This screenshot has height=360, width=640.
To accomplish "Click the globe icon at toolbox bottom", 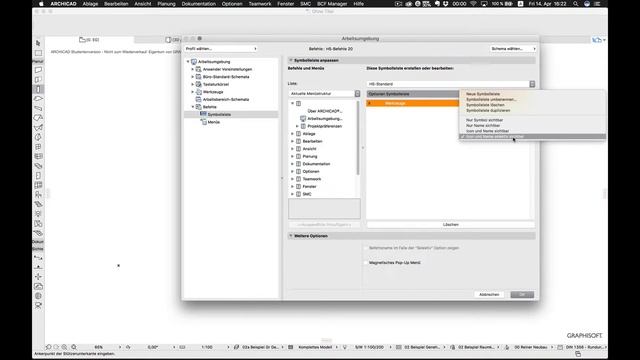I will [x=38, y=296].
